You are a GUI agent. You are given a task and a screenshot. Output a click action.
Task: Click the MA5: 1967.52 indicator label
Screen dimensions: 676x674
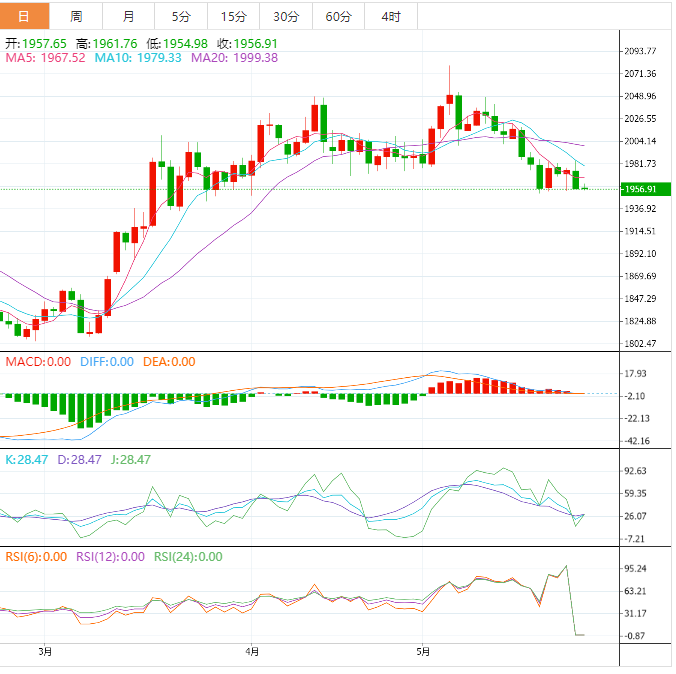[x=46, y=58]
